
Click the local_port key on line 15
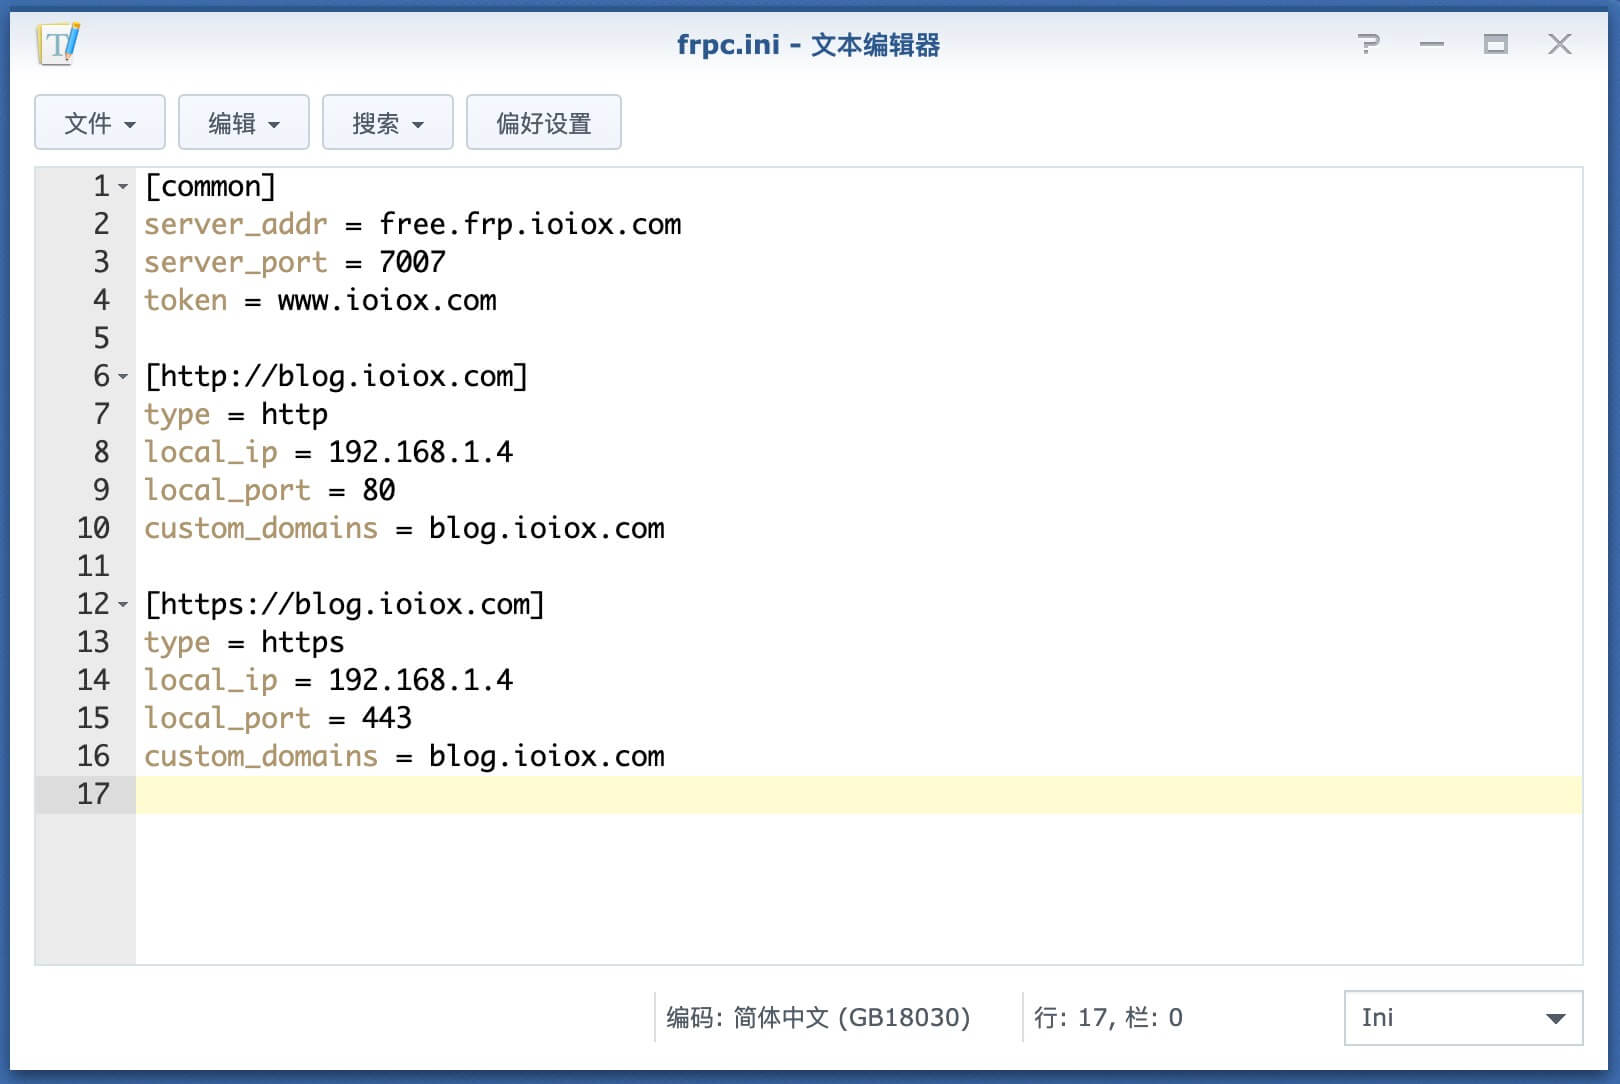coord(228,718)
